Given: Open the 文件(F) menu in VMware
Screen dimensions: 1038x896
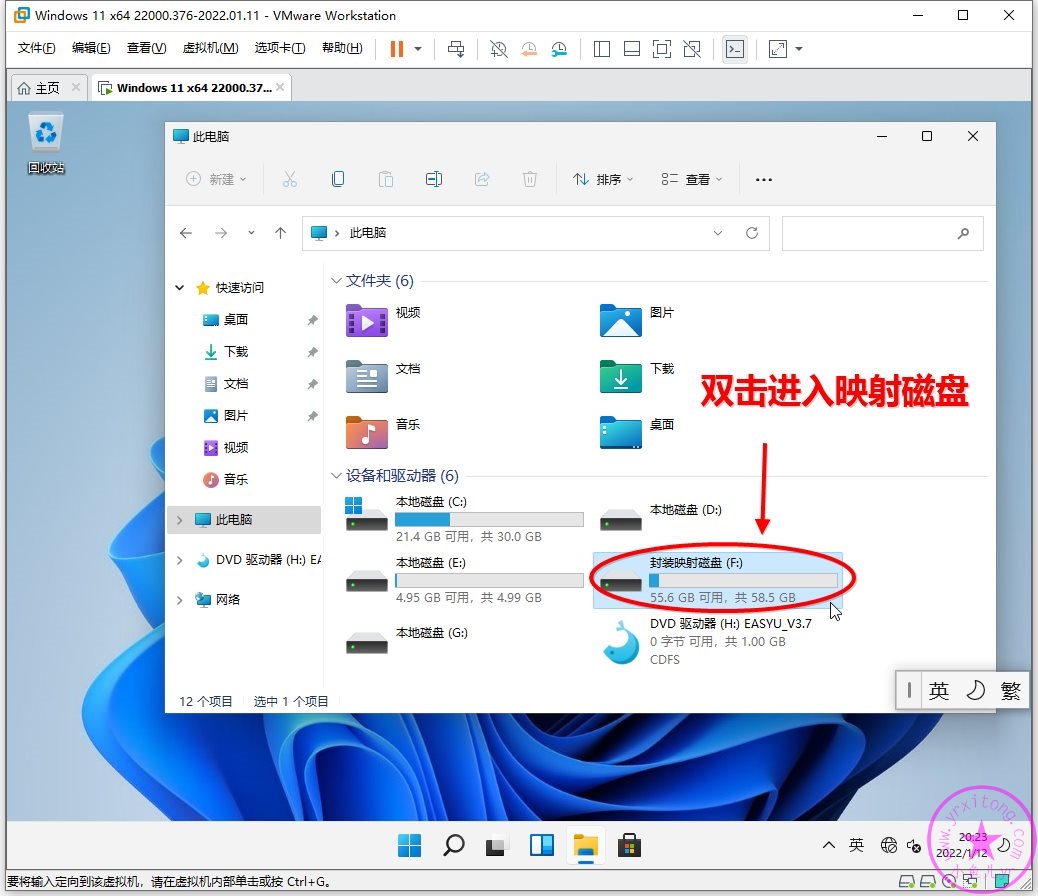Looking at the screenshot, I should point(36,48).
